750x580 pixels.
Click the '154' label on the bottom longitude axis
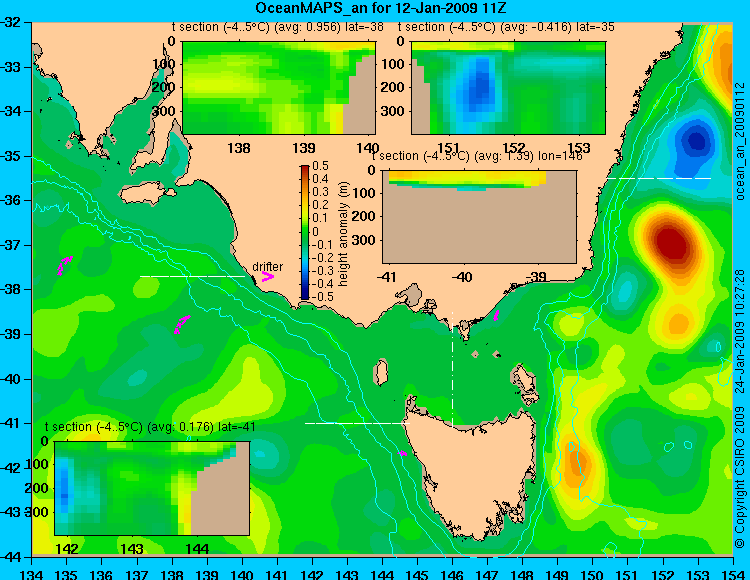[733, 573]
